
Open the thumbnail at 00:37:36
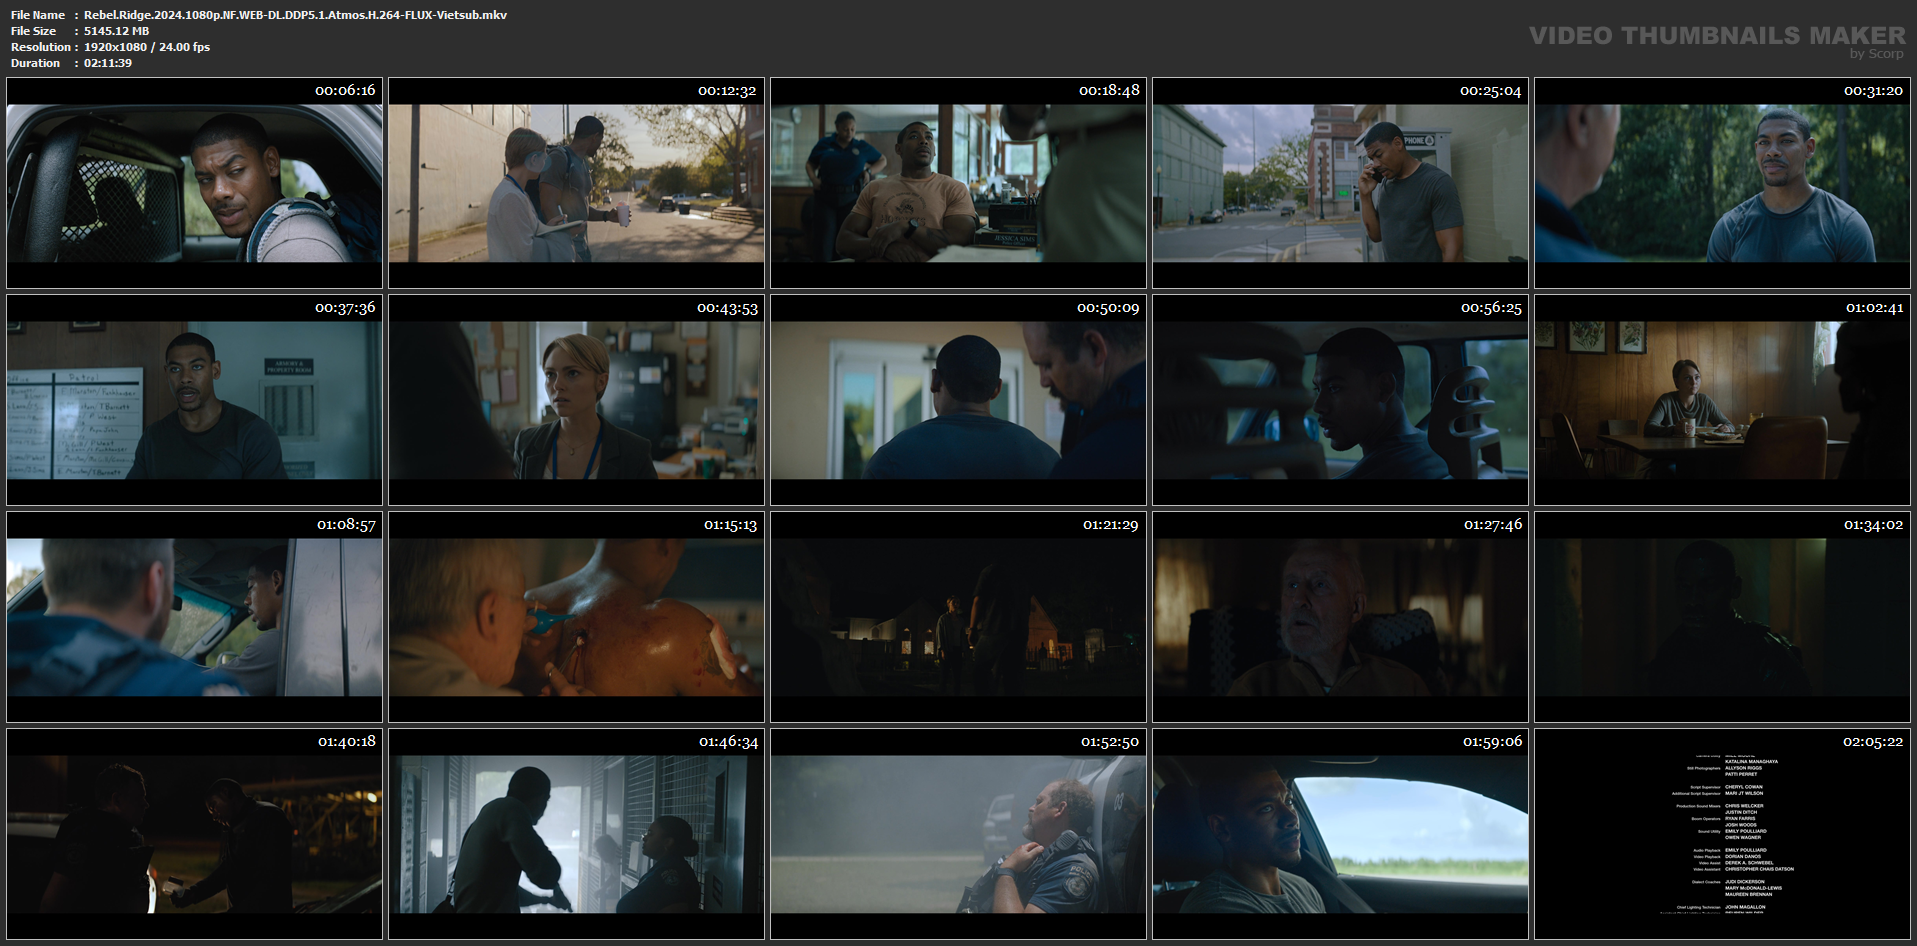[x=194, y=400]
